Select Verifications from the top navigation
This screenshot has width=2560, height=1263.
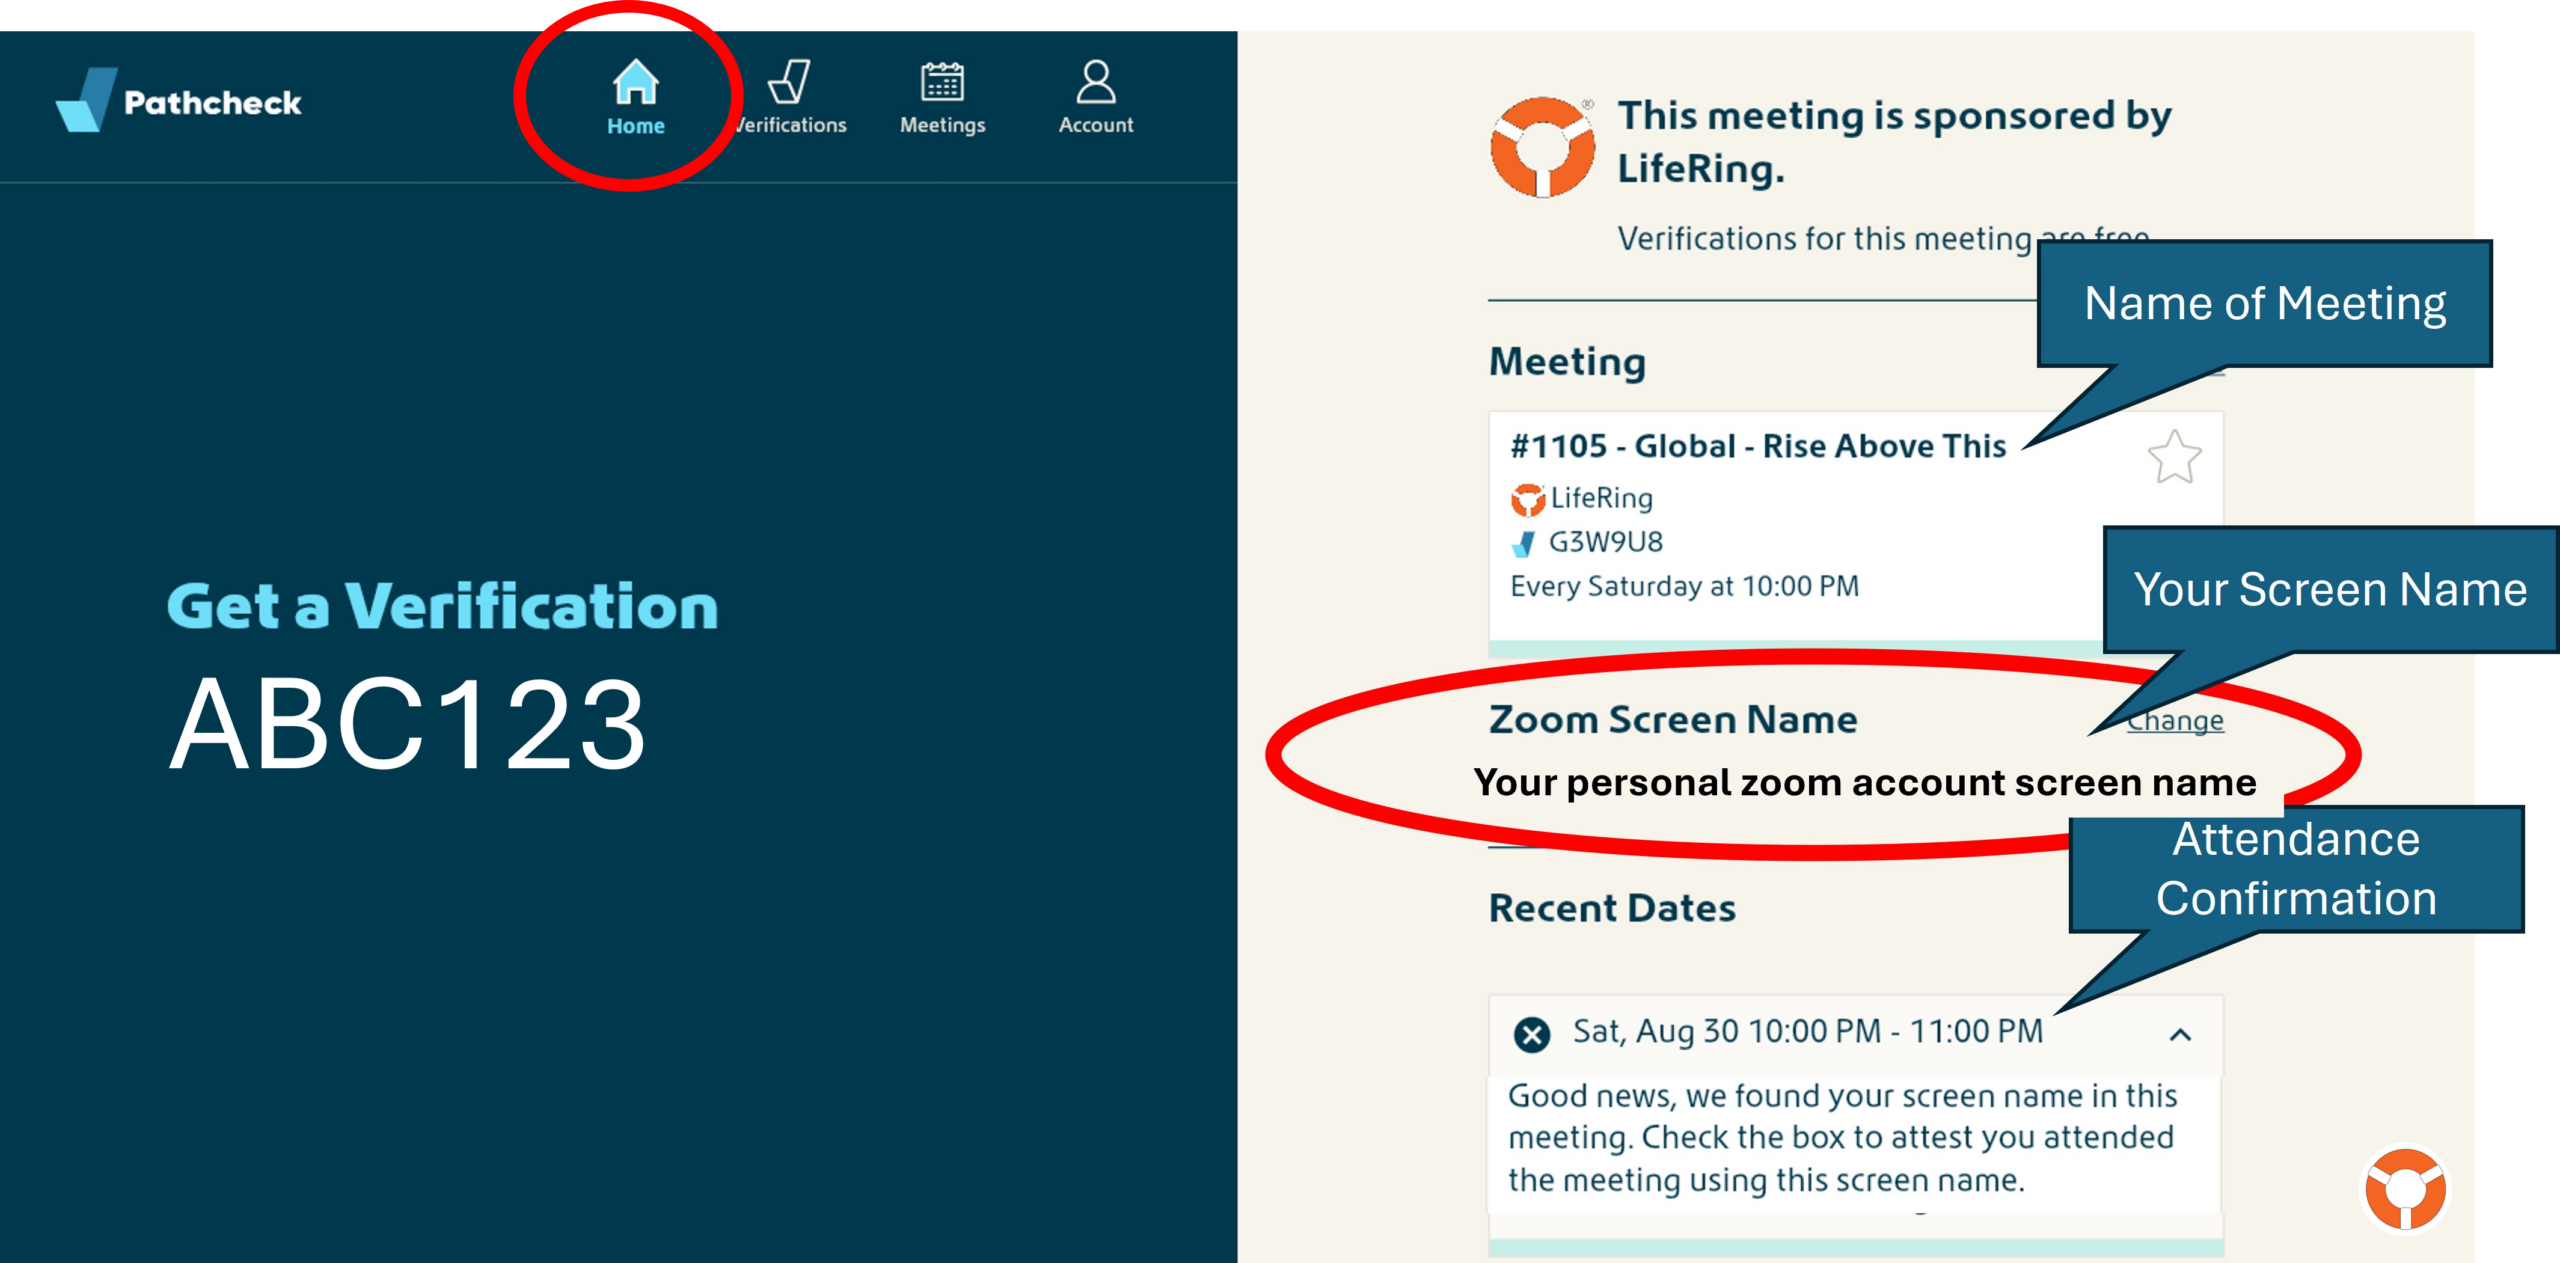[x=790, y=100]
